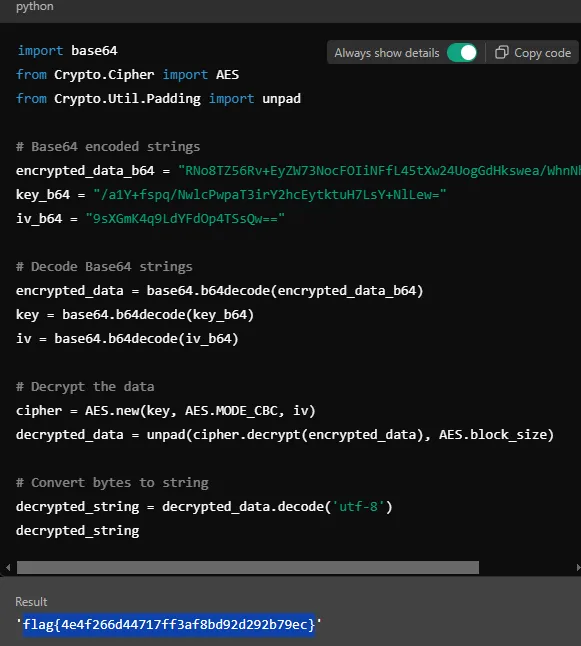Viewport: 581px width, 646px height.
Task: Click the Base64 encoded strings comment
Action: pos(108,147)
